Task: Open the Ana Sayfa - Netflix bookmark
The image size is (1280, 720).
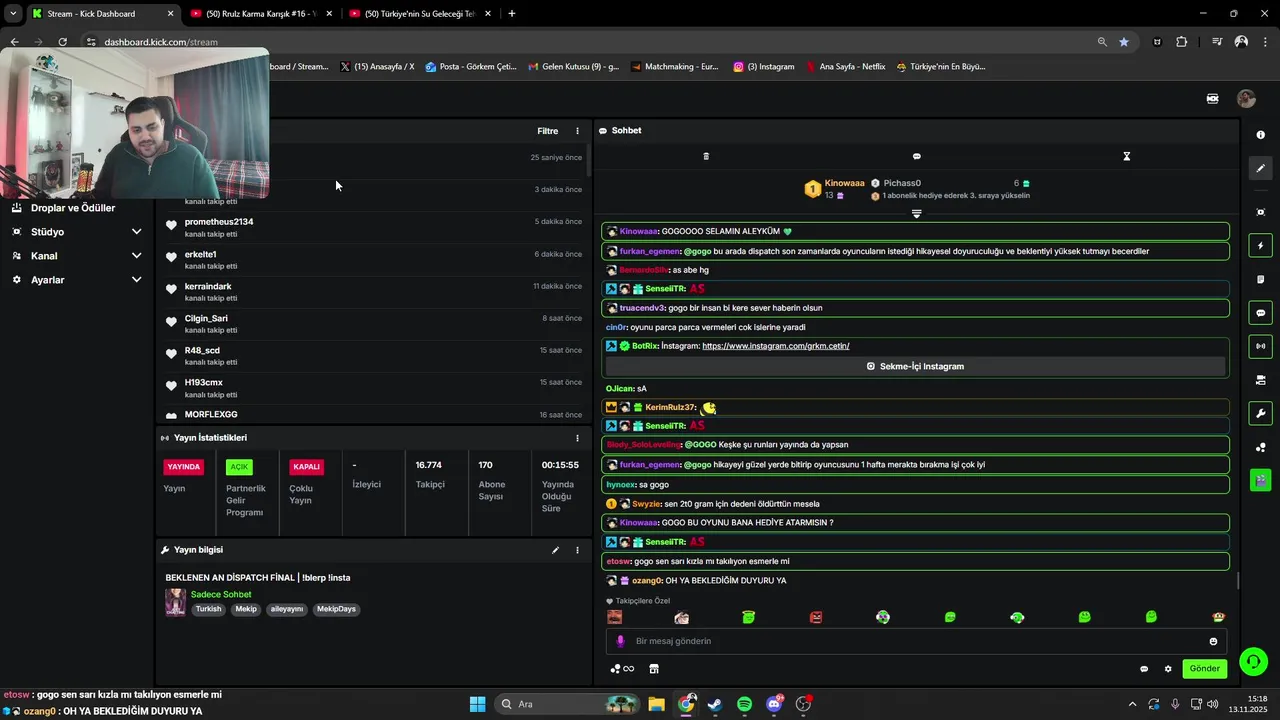Action: [846, 67]
